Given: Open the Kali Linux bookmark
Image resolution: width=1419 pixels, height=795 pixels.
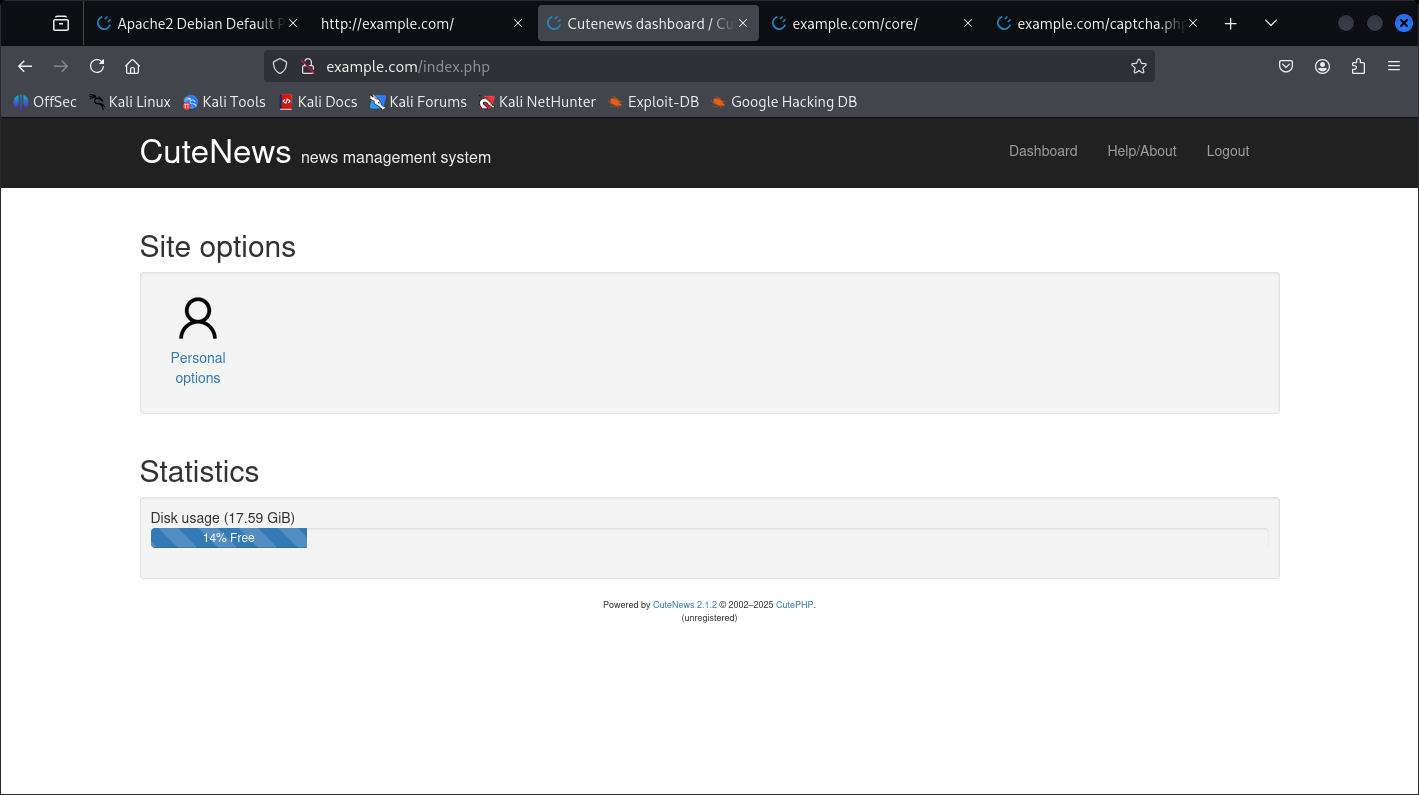Looking at the screenshot, I should tap(130, 102).
